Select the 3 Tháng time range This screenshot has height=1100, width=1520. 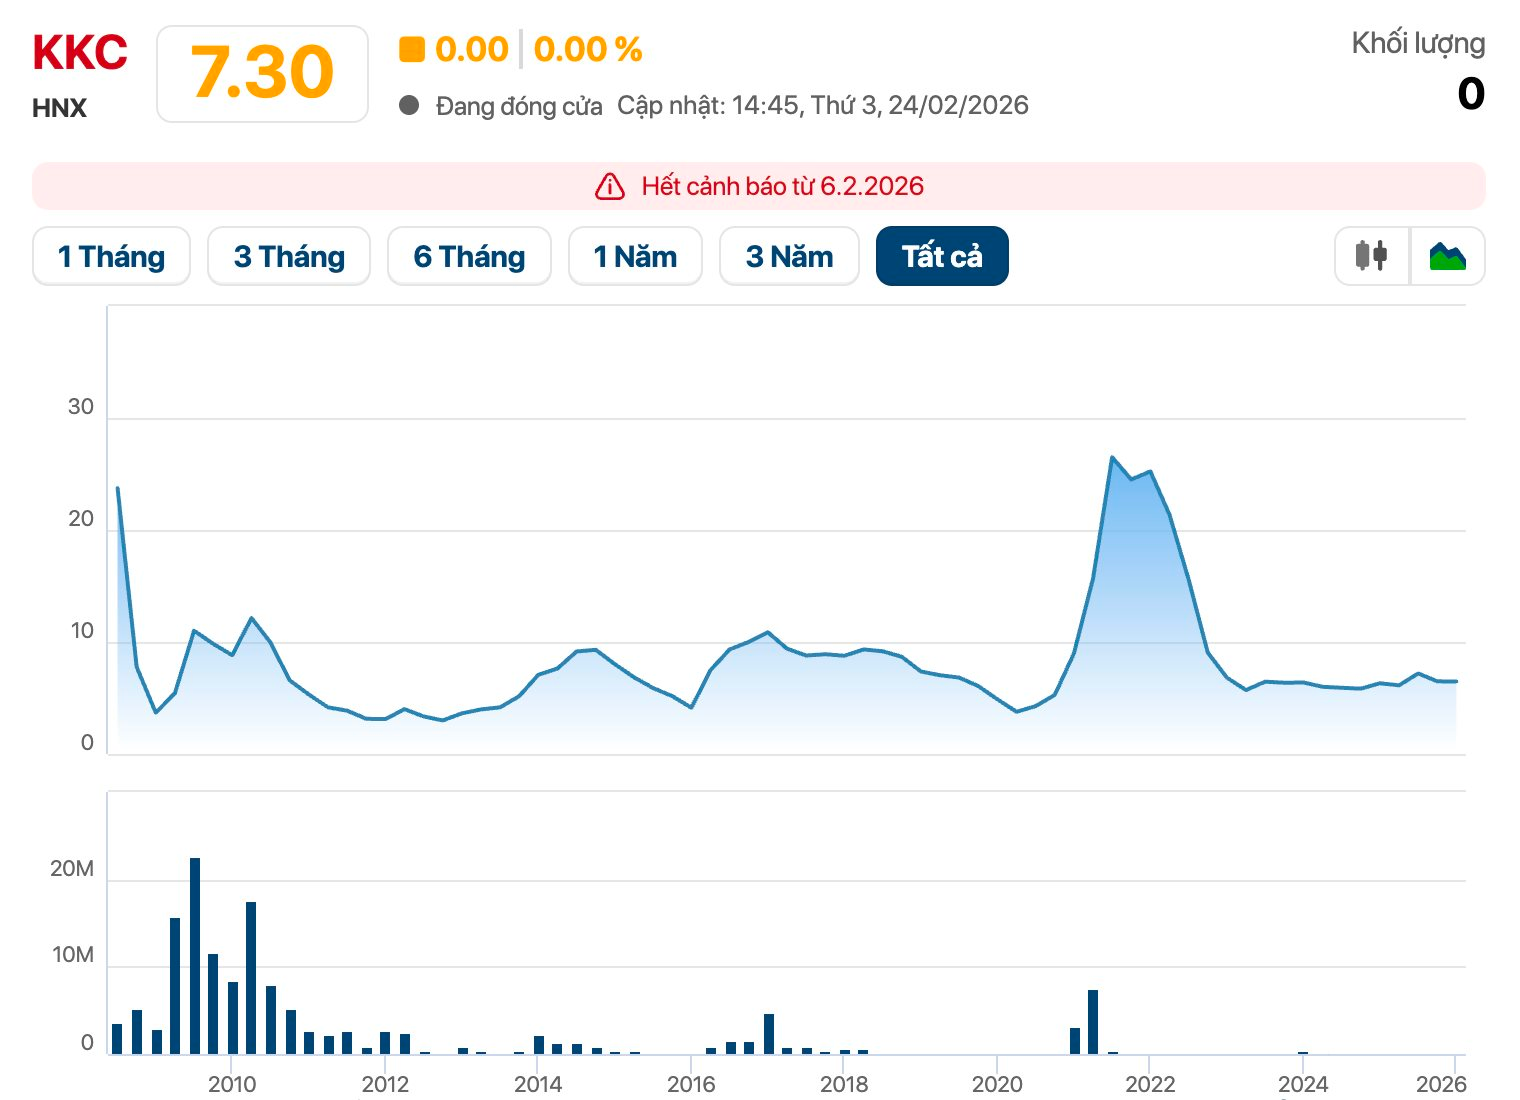pyautogui.click(x=289, y=256)
